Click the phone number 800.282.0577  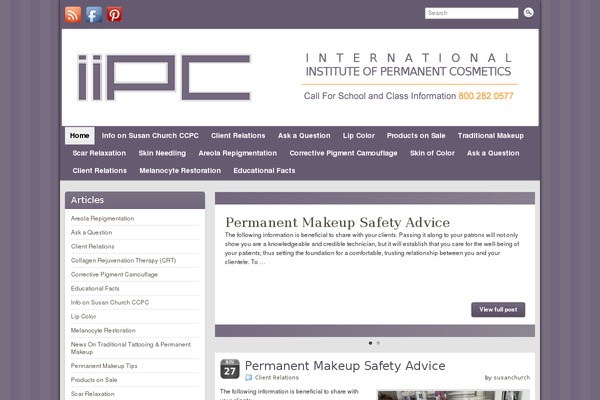pyautogui.click(x=486, y=96)
